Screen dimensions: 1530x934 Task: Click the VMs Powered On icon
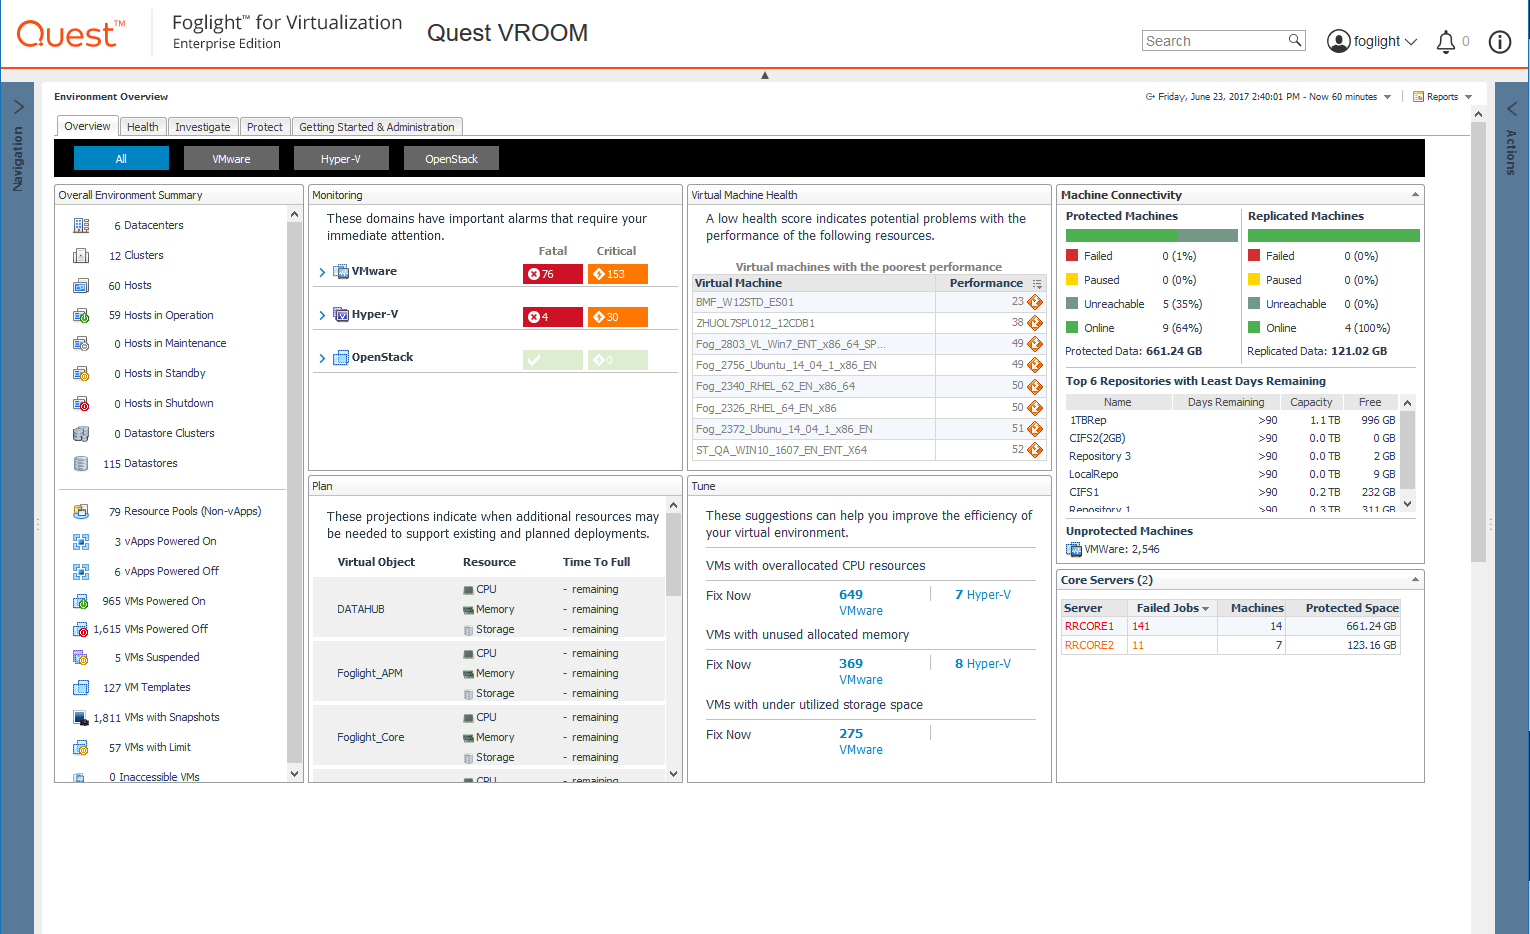81,601
